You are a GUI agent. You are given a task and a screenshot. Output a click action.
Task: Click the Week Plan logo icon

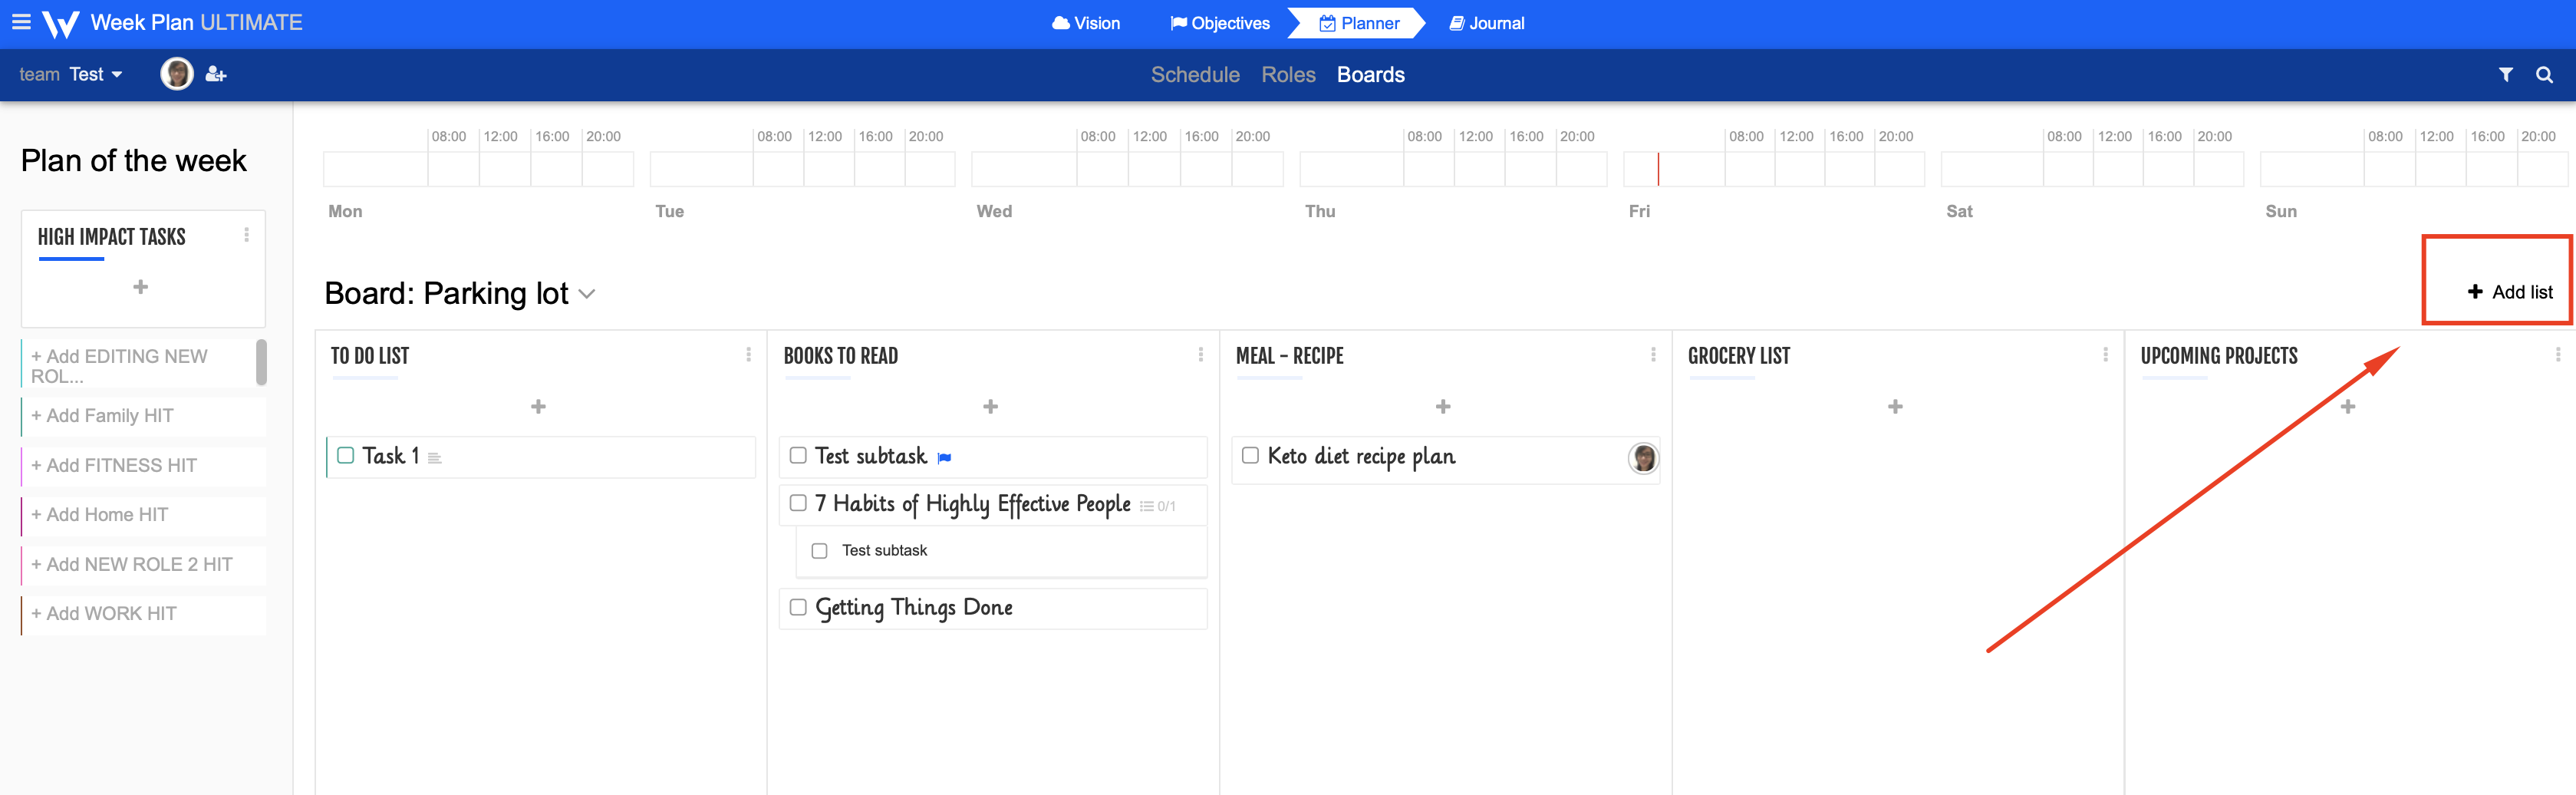60,24
